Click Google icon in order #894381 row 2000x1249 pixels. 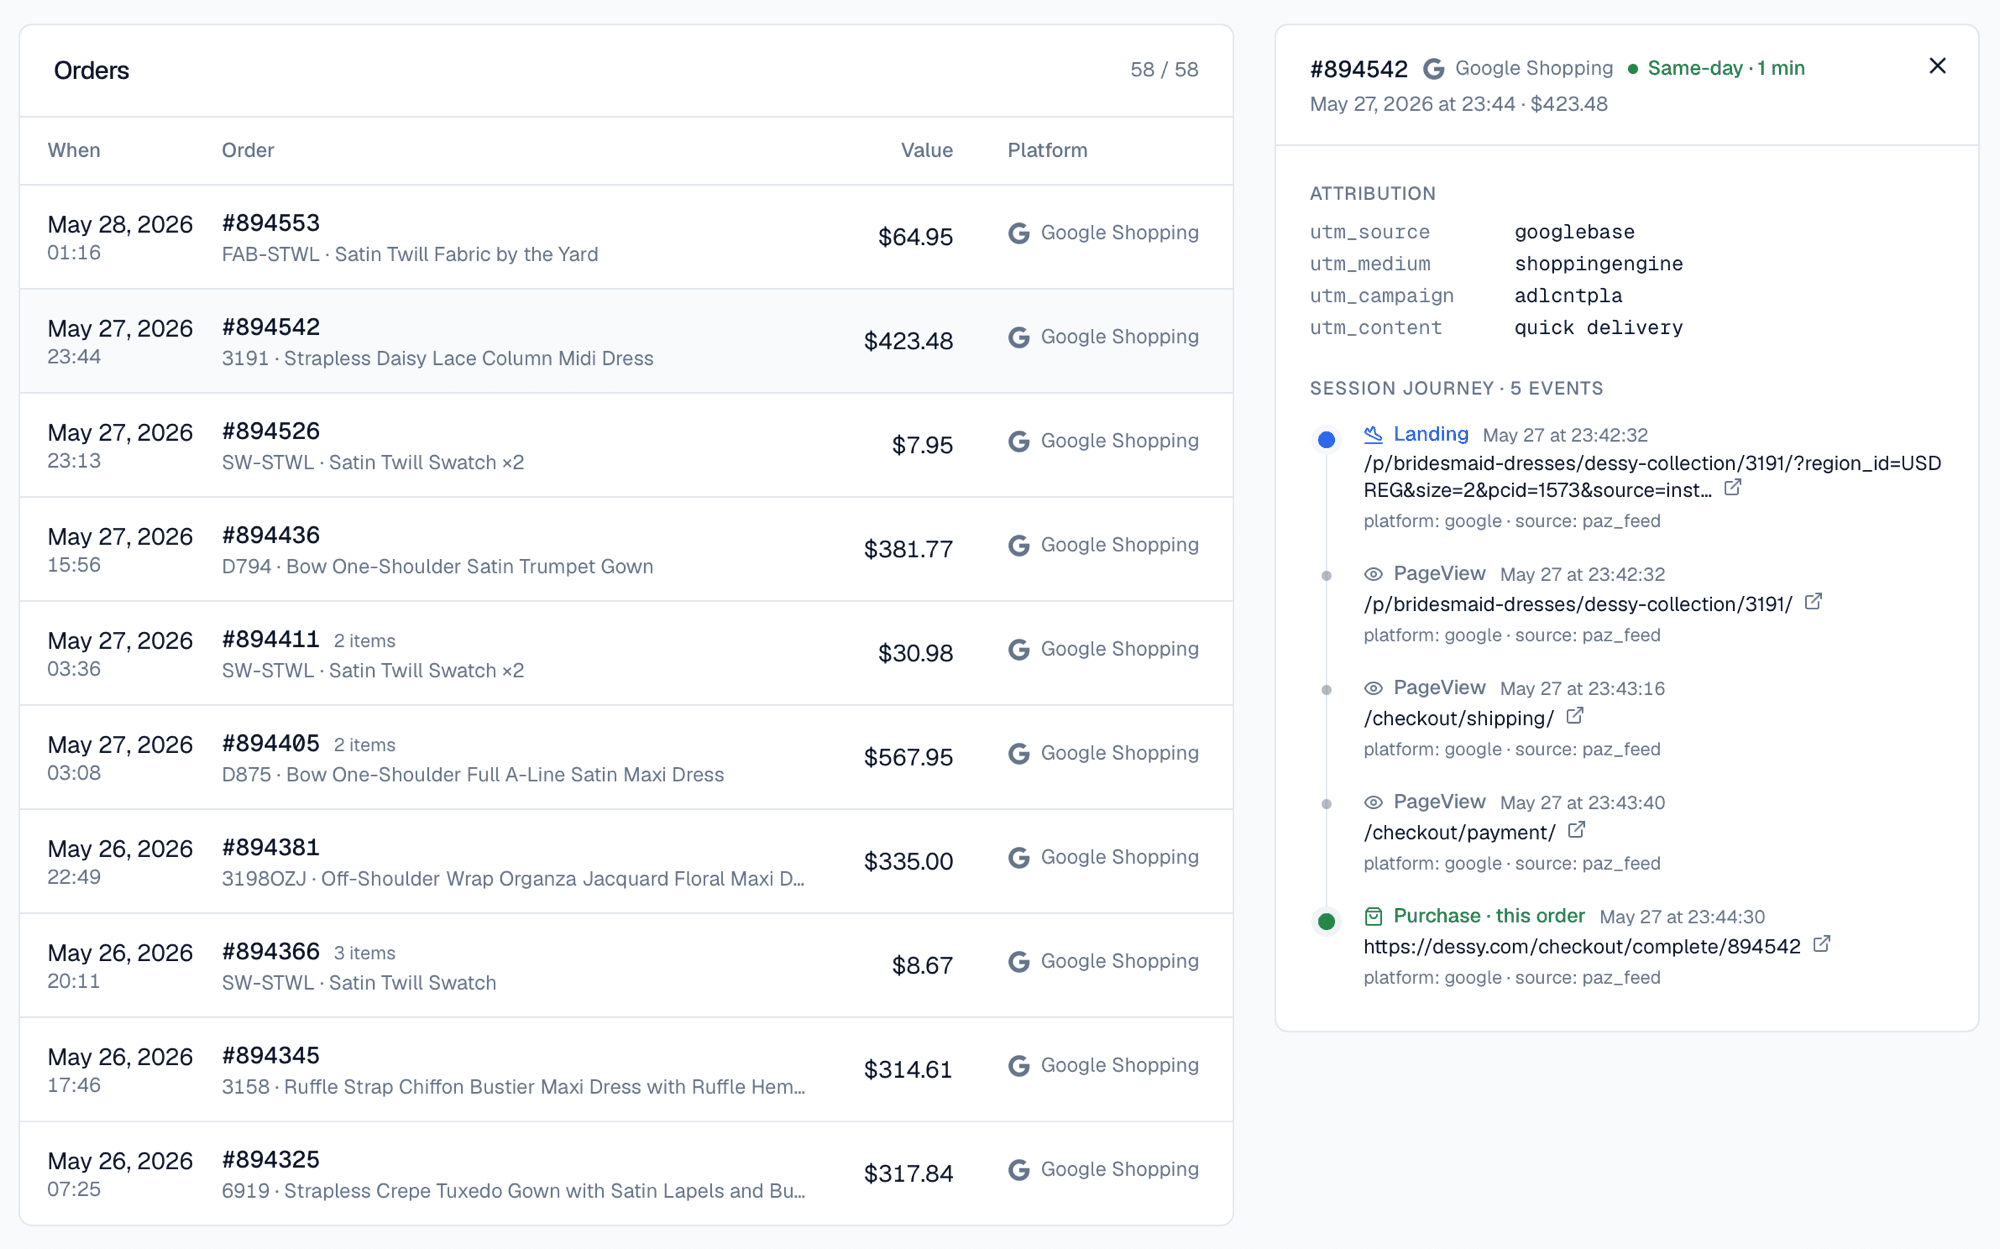(x=1019, y=857)
